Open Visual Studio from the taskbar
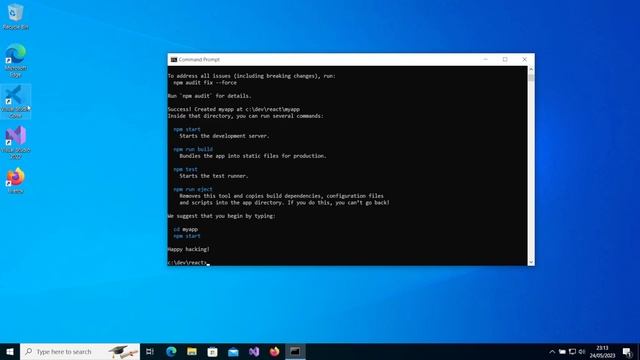Screen dimensions: 640x360 pyautogui.click(x=254, y=351)
